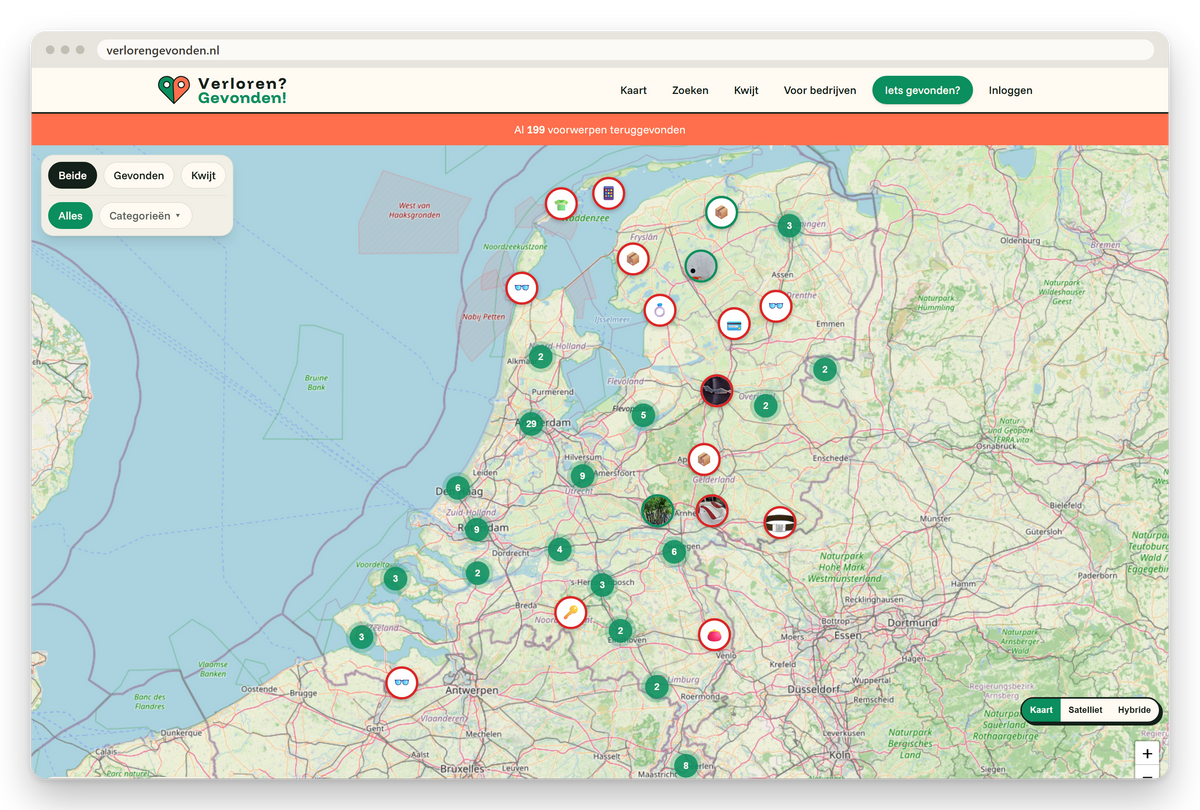
Task: Open the credit card marker
Action: tap(734, 324)
